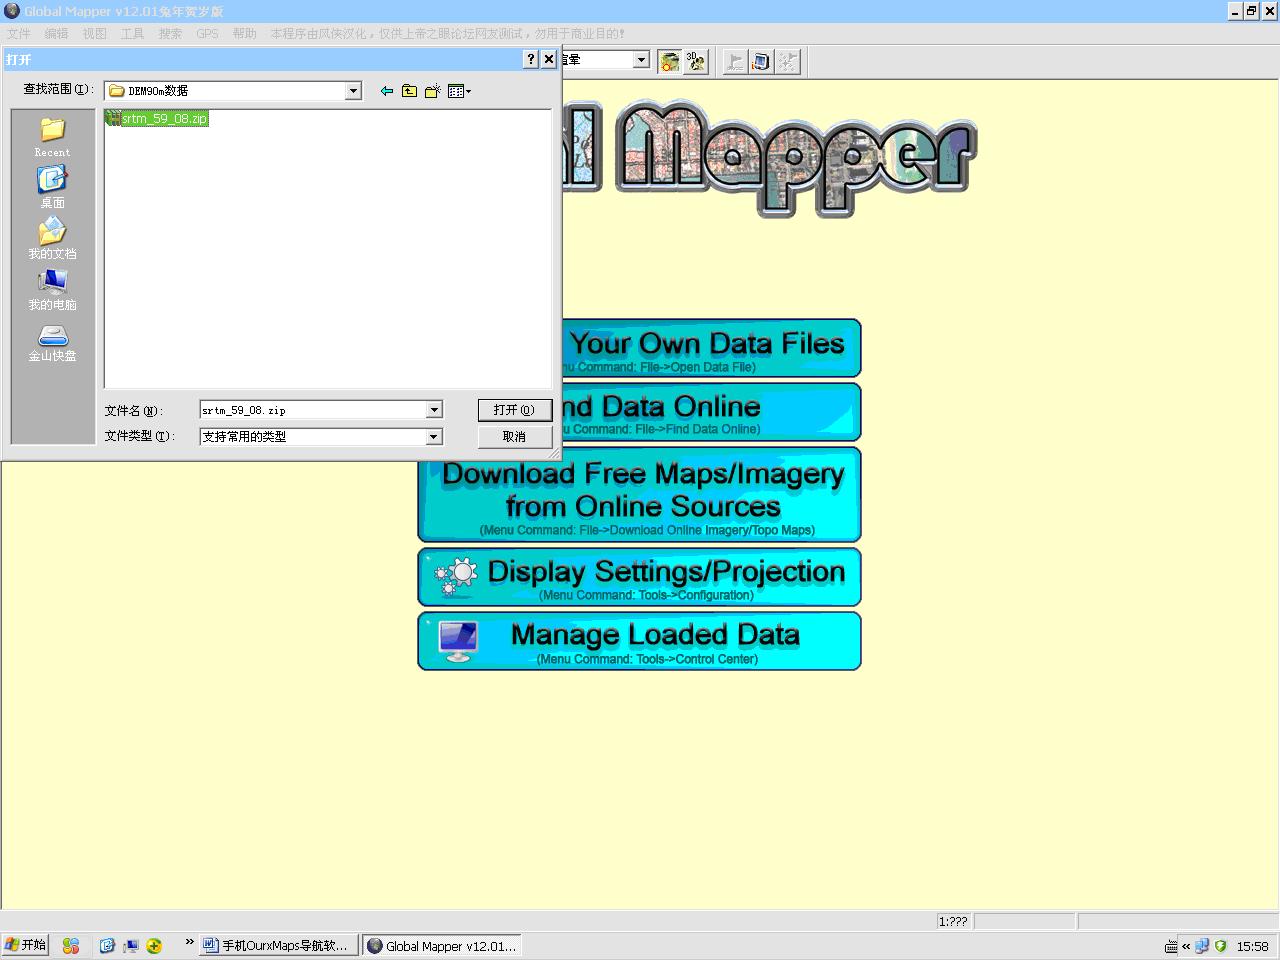Image resolution: width=1280 pixels, height=960 pixels.
Task: Click the 15:58 system clock
Action: (1252, 946)
